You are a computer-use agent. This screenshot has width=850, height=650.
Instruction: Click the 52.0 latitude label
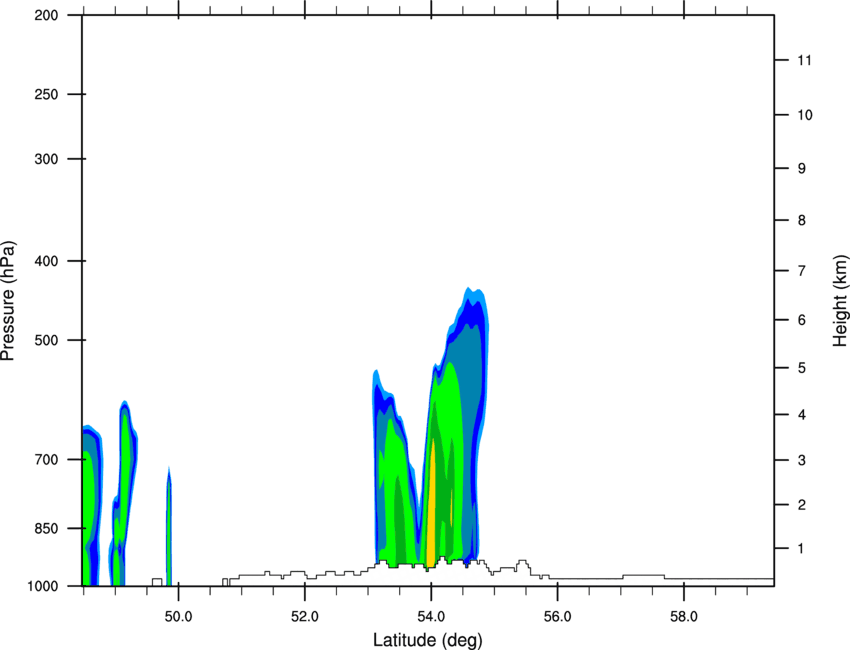(305, 617)
